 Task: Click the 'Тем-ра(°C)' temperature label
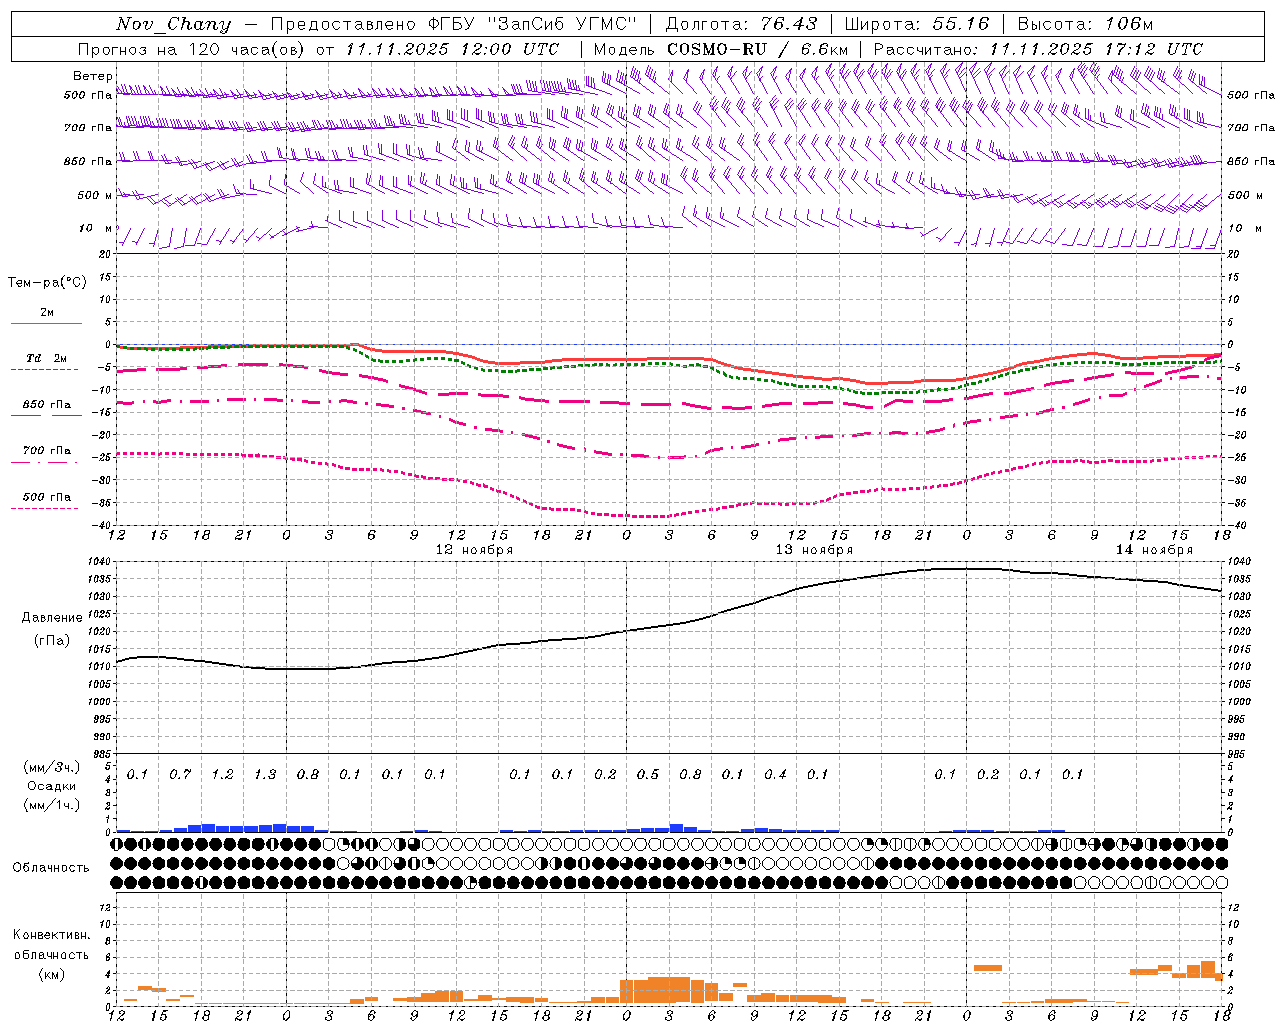47,283
